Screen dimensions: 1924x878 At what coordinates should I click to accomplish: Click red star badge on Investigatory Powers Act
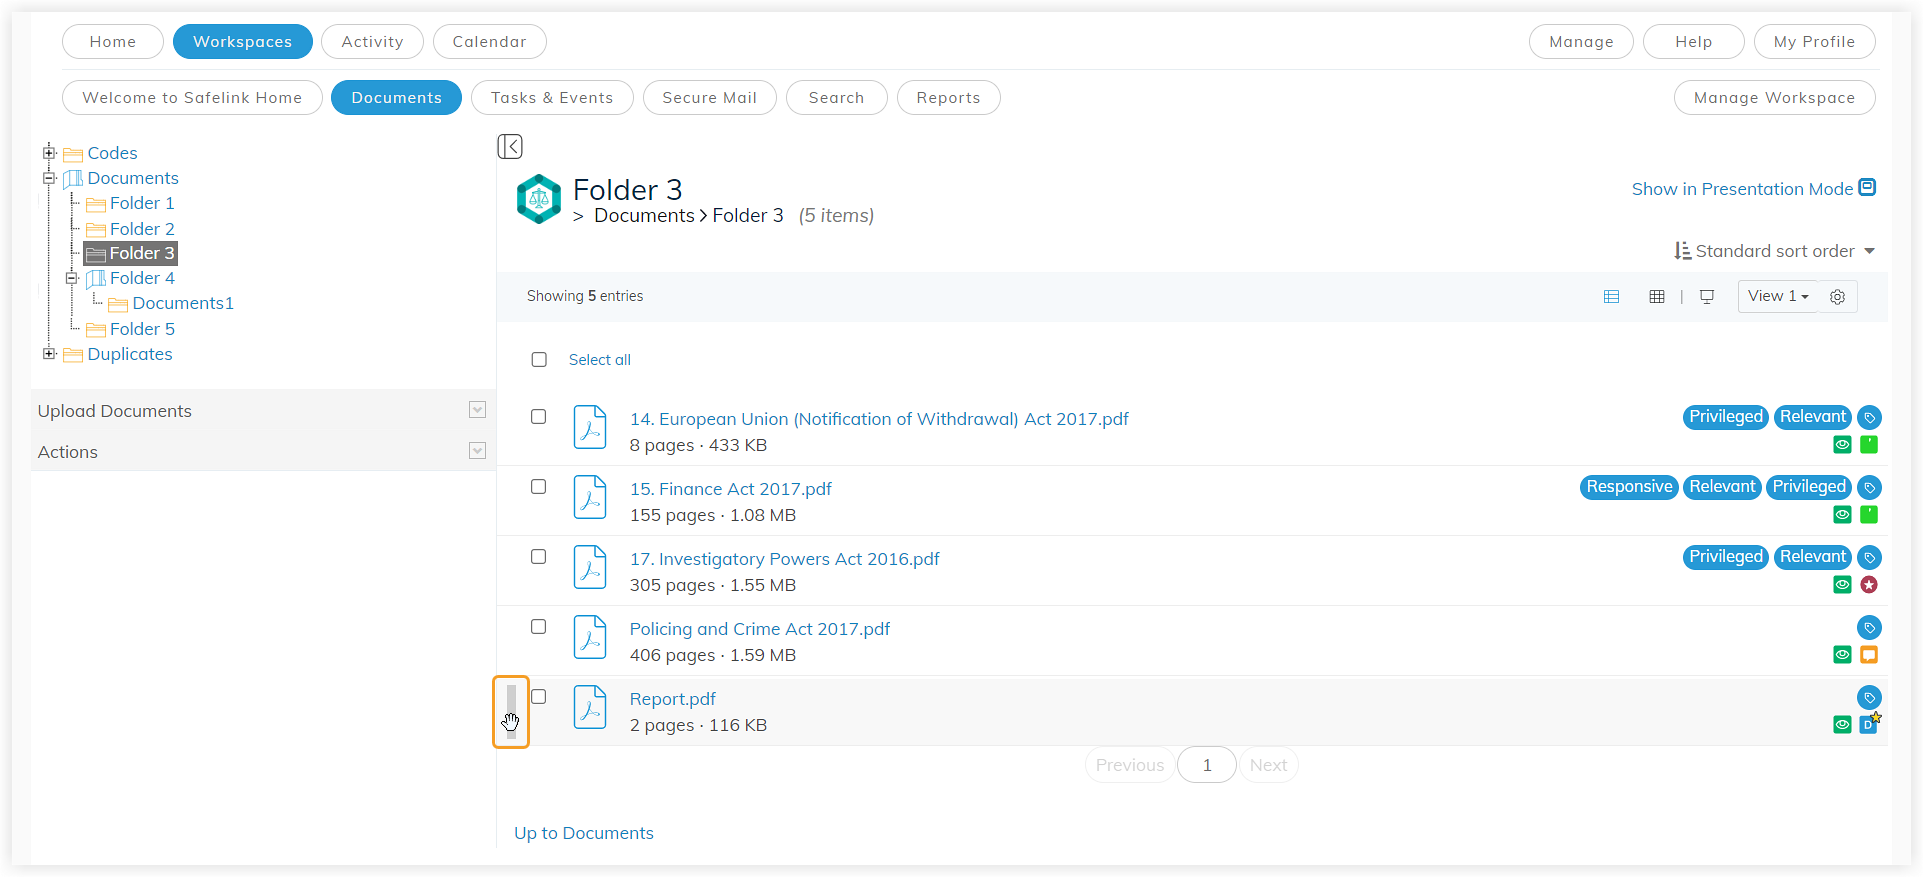tap(1868, 585)
